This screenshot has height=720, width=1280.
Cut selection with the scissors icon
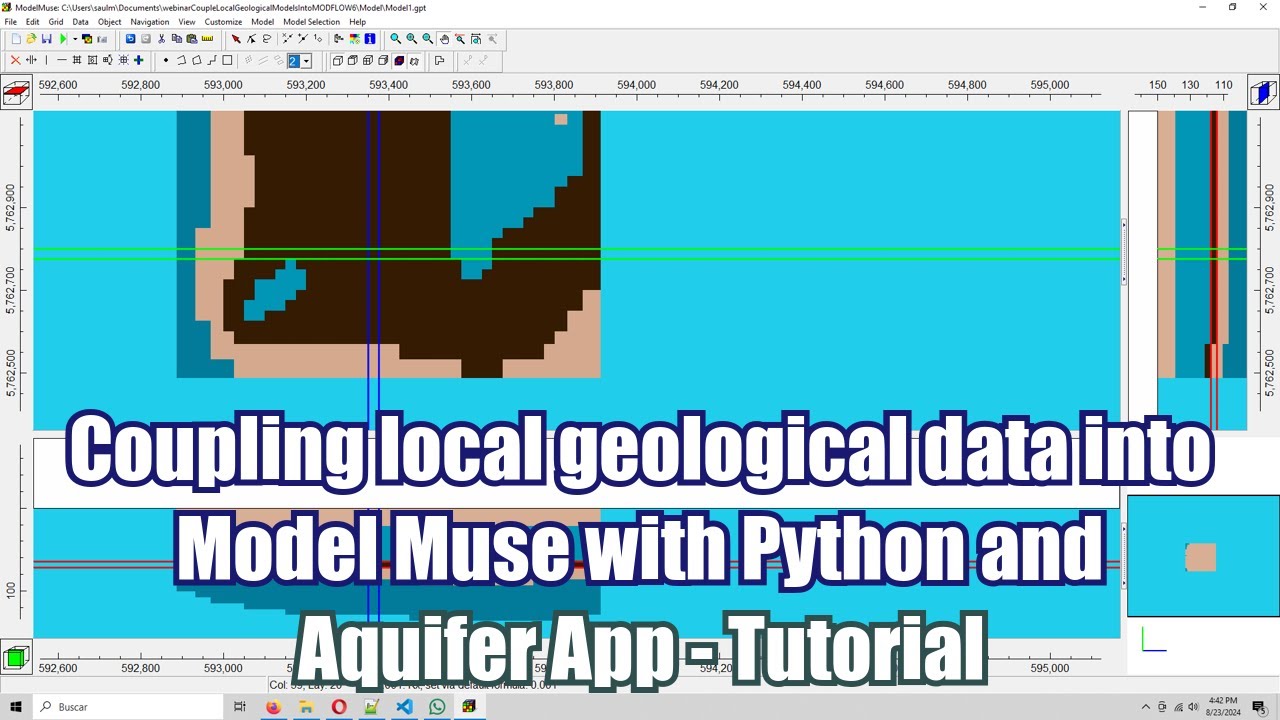pyautogui.click(x=161, y=39)
